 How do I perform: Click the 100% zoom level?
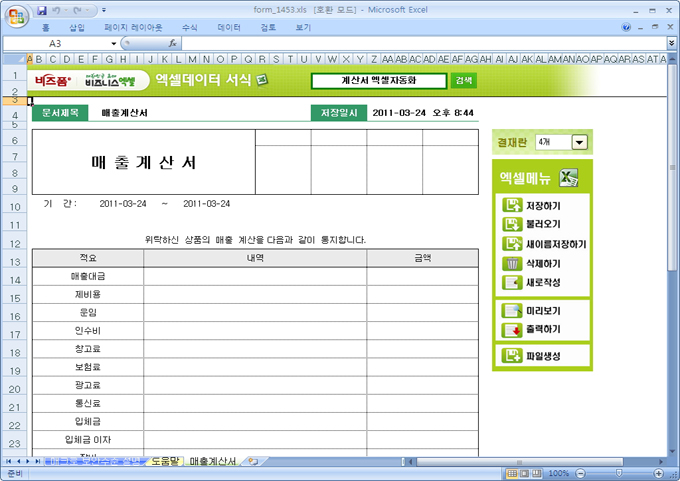point(559,474)
